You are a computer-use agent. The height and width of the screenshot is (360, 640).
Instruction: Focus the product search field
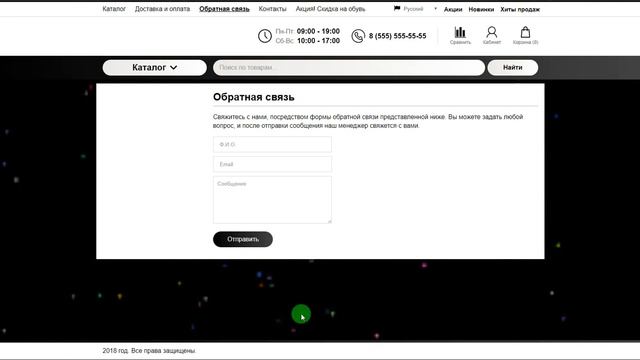pos(349,67)
